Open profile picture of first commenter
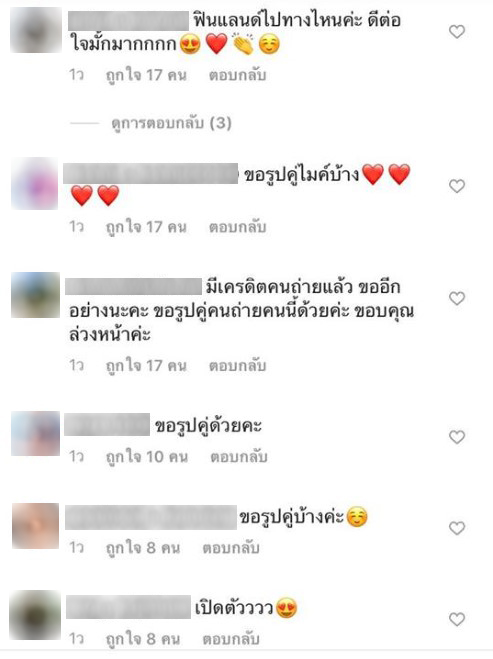 coord(35,30)
